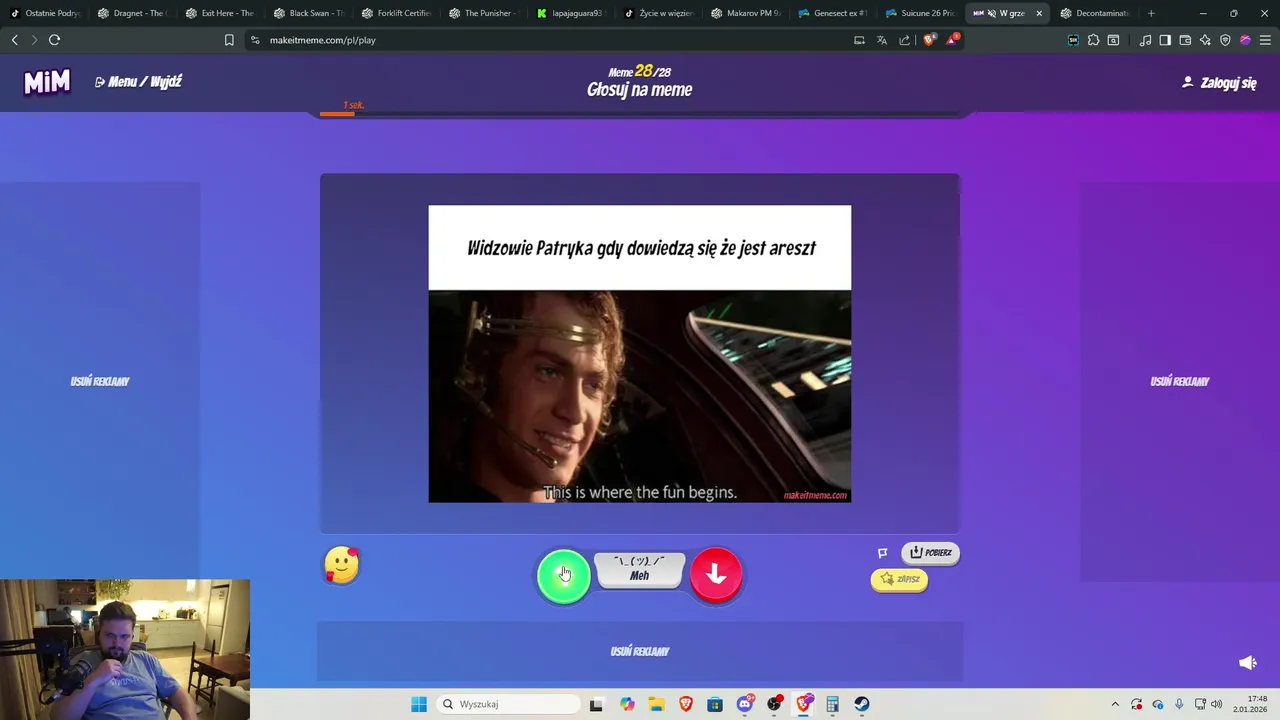The width and height of the screenshot is (1280, 720).
Task: Open the Windows Start menu
Action: [419, 704]
